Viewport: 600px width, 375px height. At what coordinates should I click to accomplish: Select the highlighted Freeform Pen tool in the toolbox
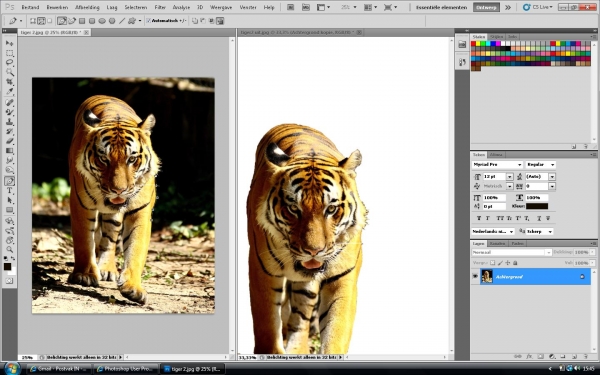pyautogui.click(x=9, y=181)
